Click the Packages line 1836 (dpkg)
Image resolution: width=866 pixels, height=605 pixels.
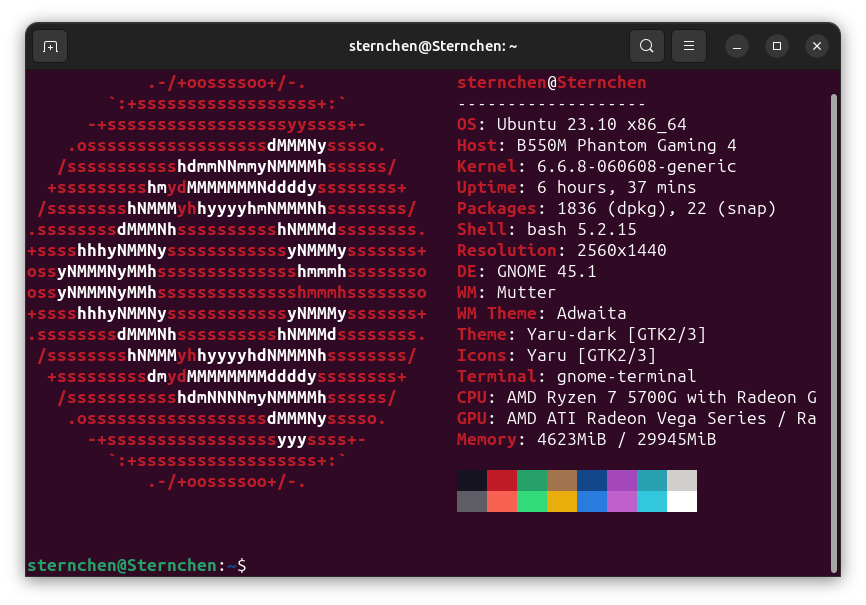pyautogui.click(x=616, y=208)
